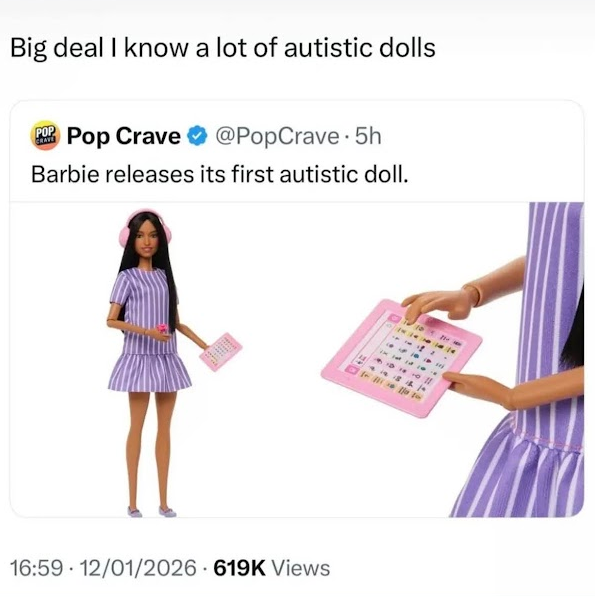Open Pop Crave display name link
Viewport: 595px width, 597px height.
(124, 136)
